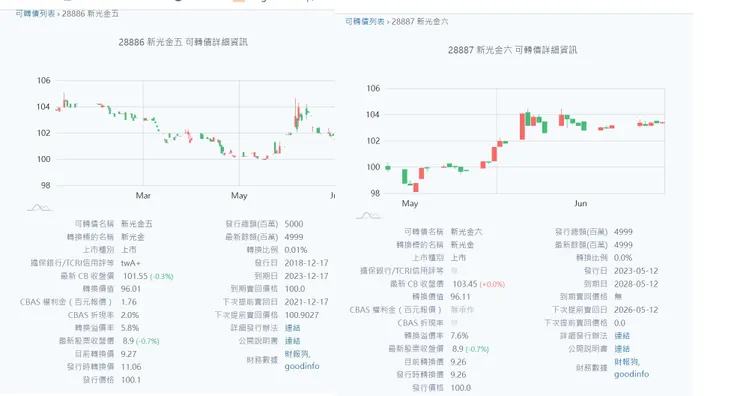
Task: Open goodinfo link in 新光金六 panel
Action: (631, 374)
